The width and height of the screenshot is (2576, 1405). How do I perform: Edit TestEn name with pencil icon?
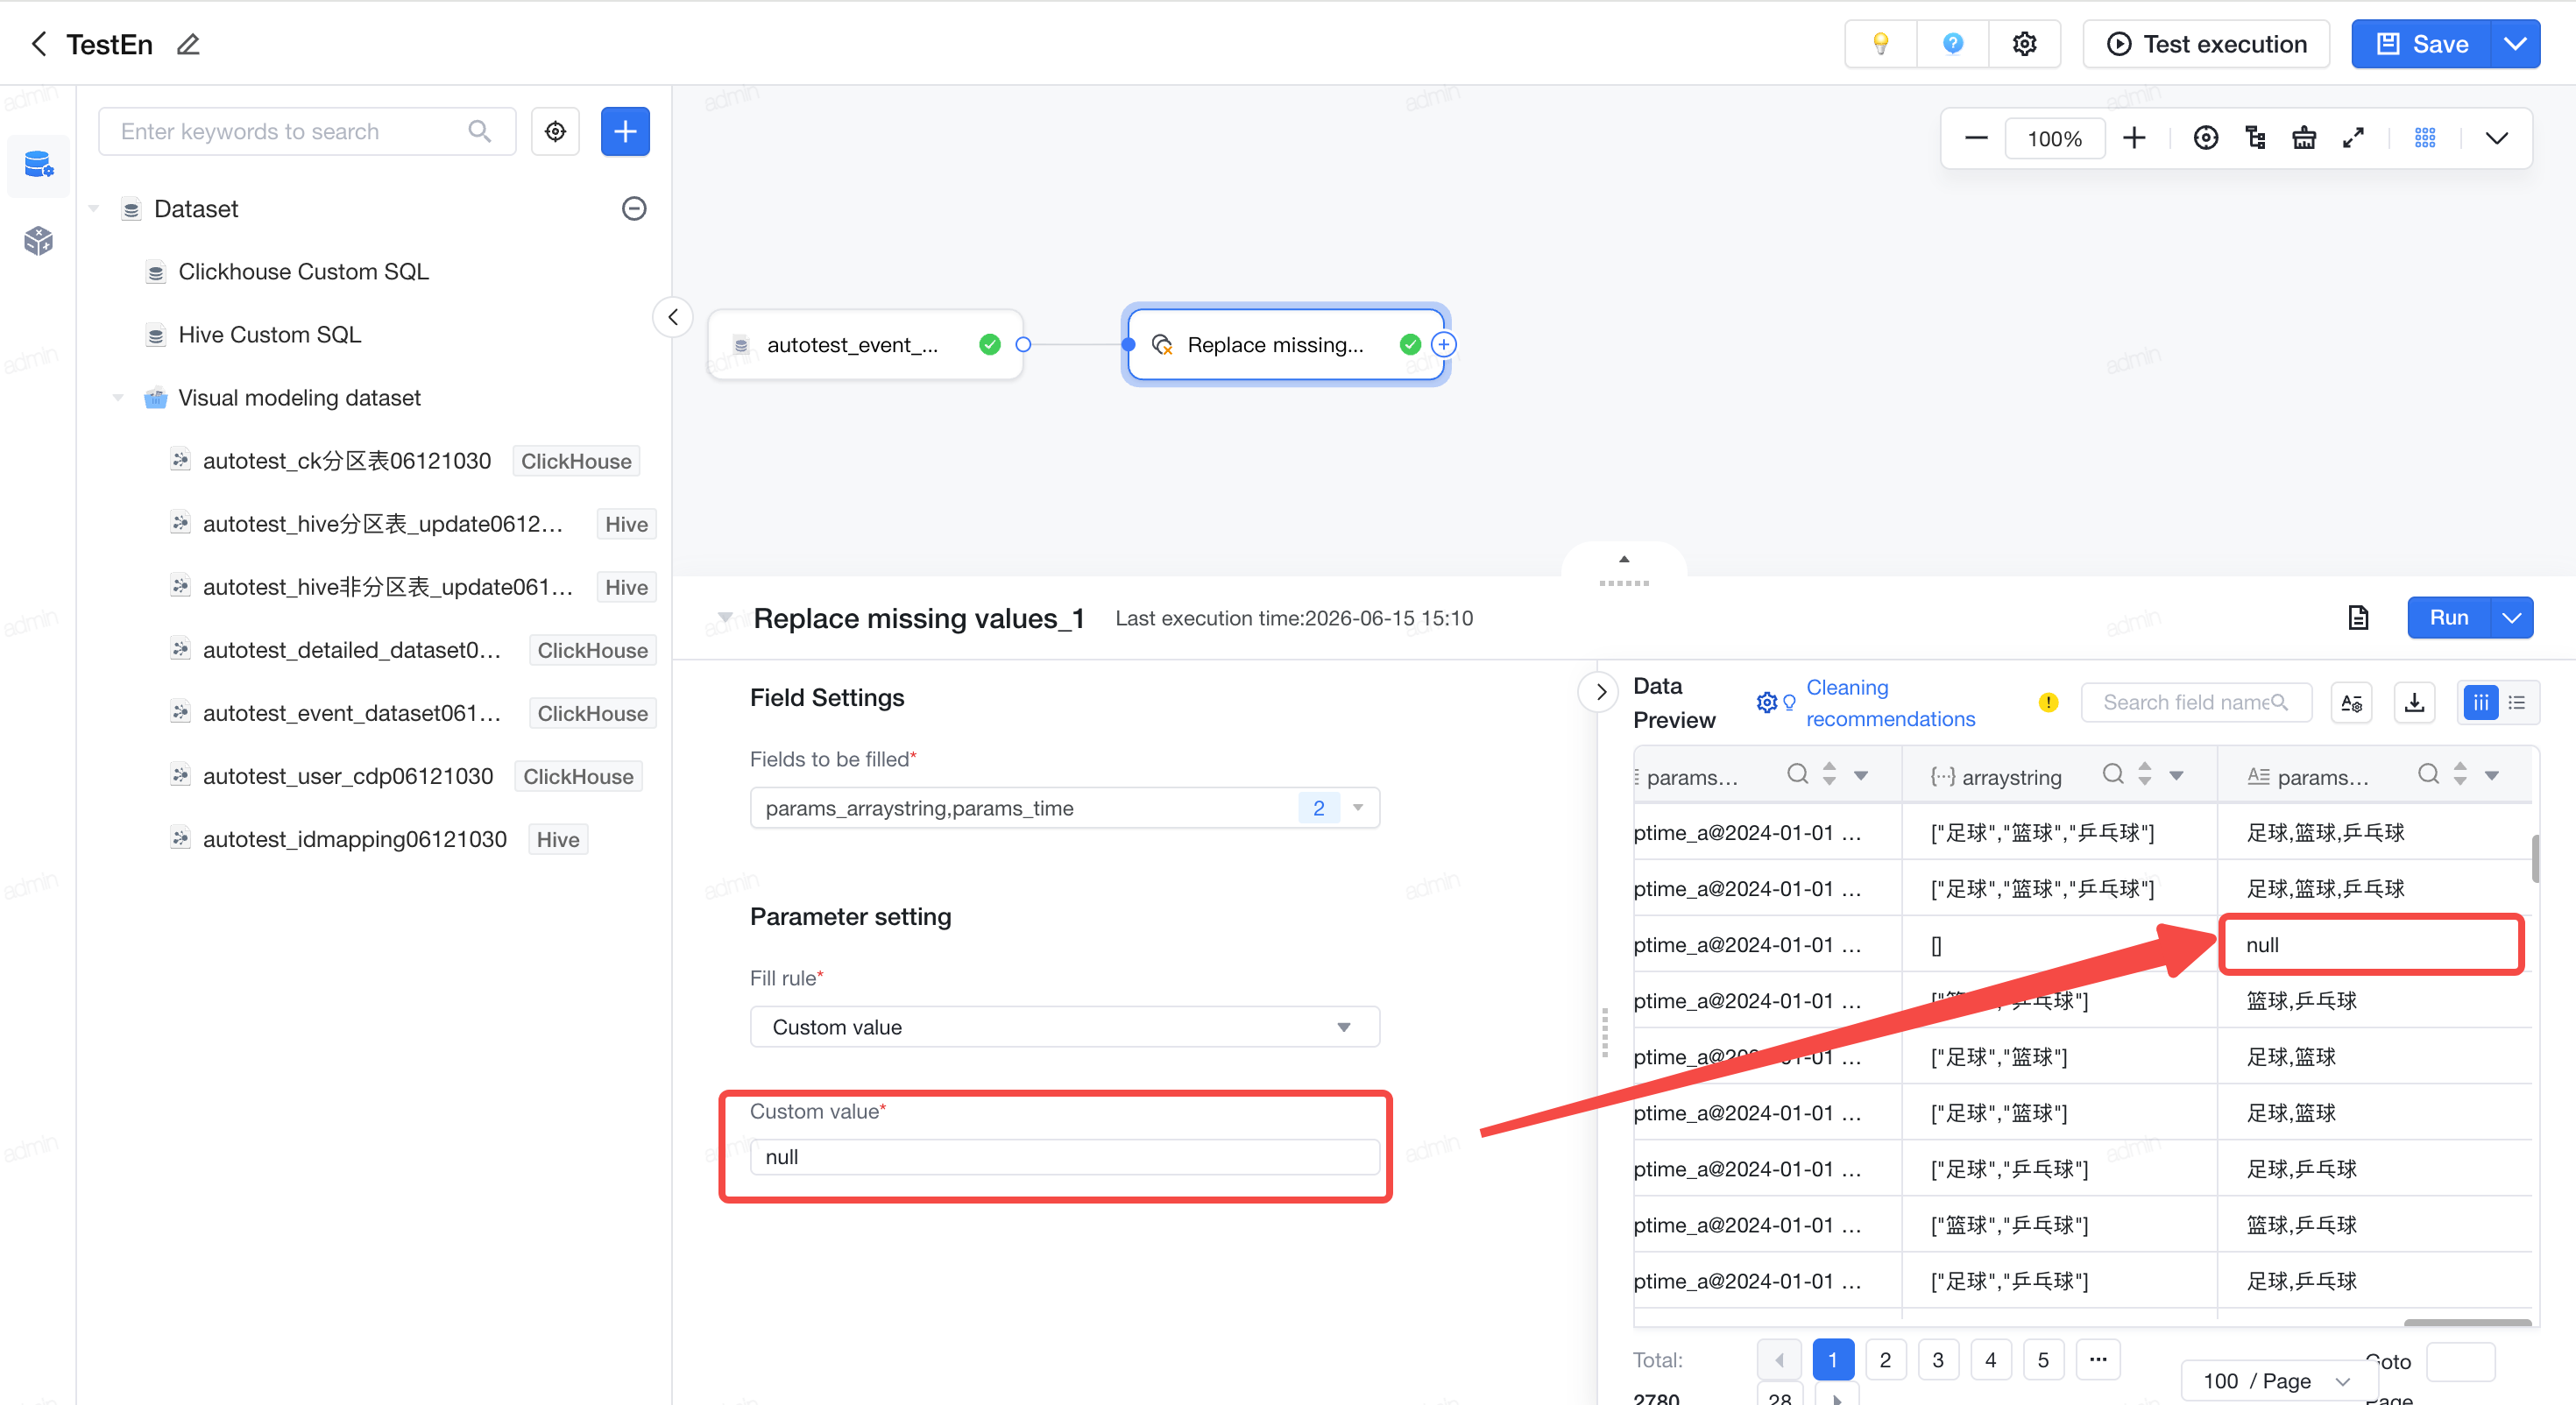pyautogui.click(x=188, y=44)
